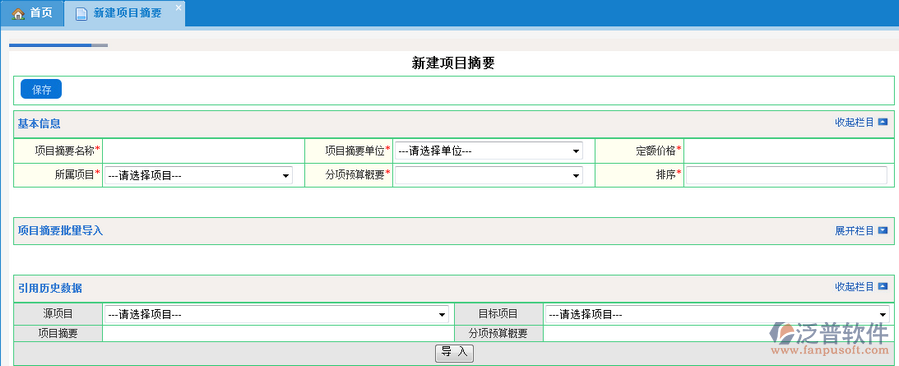Collapse 基本信息 section via 收起栏目 link

[x=854, y=122]
